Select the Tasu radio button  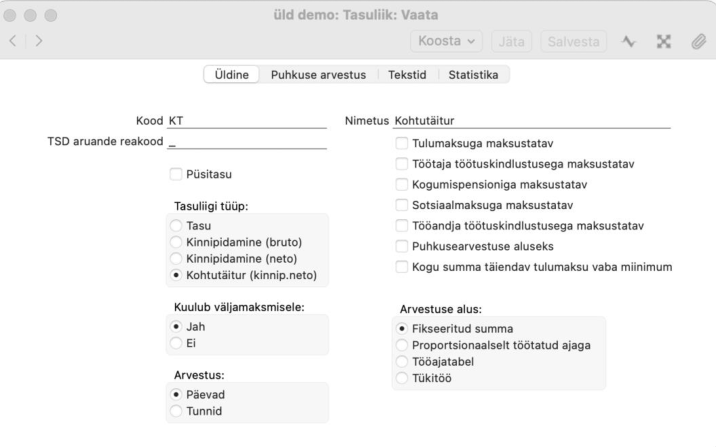tap(176, 226)
